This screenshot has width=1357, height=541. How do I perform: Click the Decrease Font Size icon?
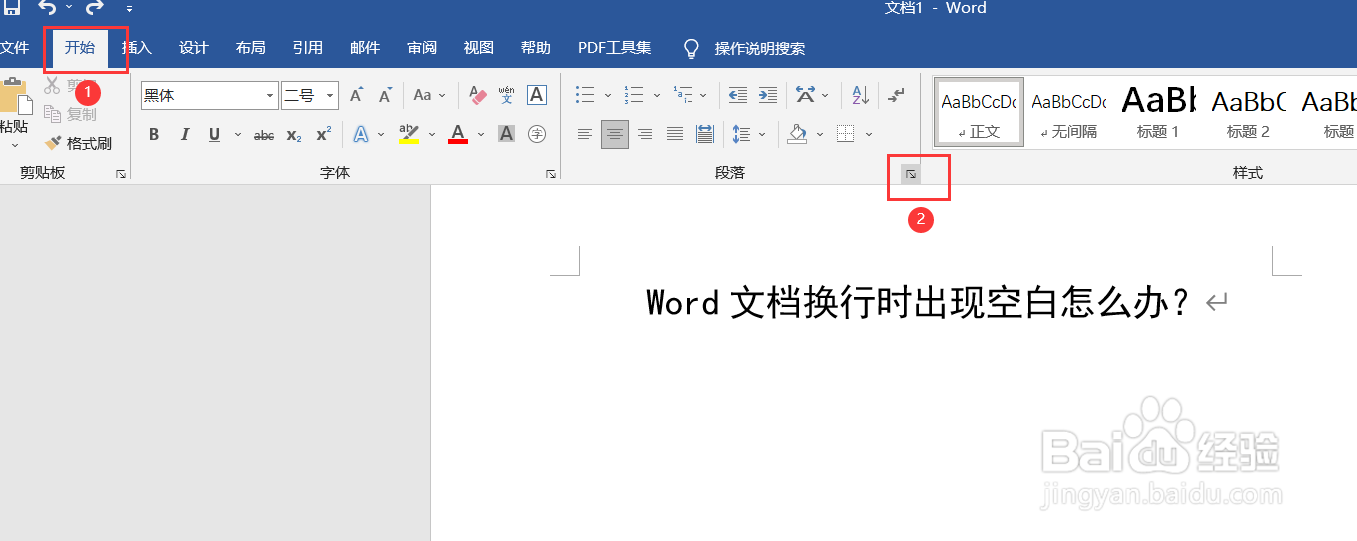(386, 95)
